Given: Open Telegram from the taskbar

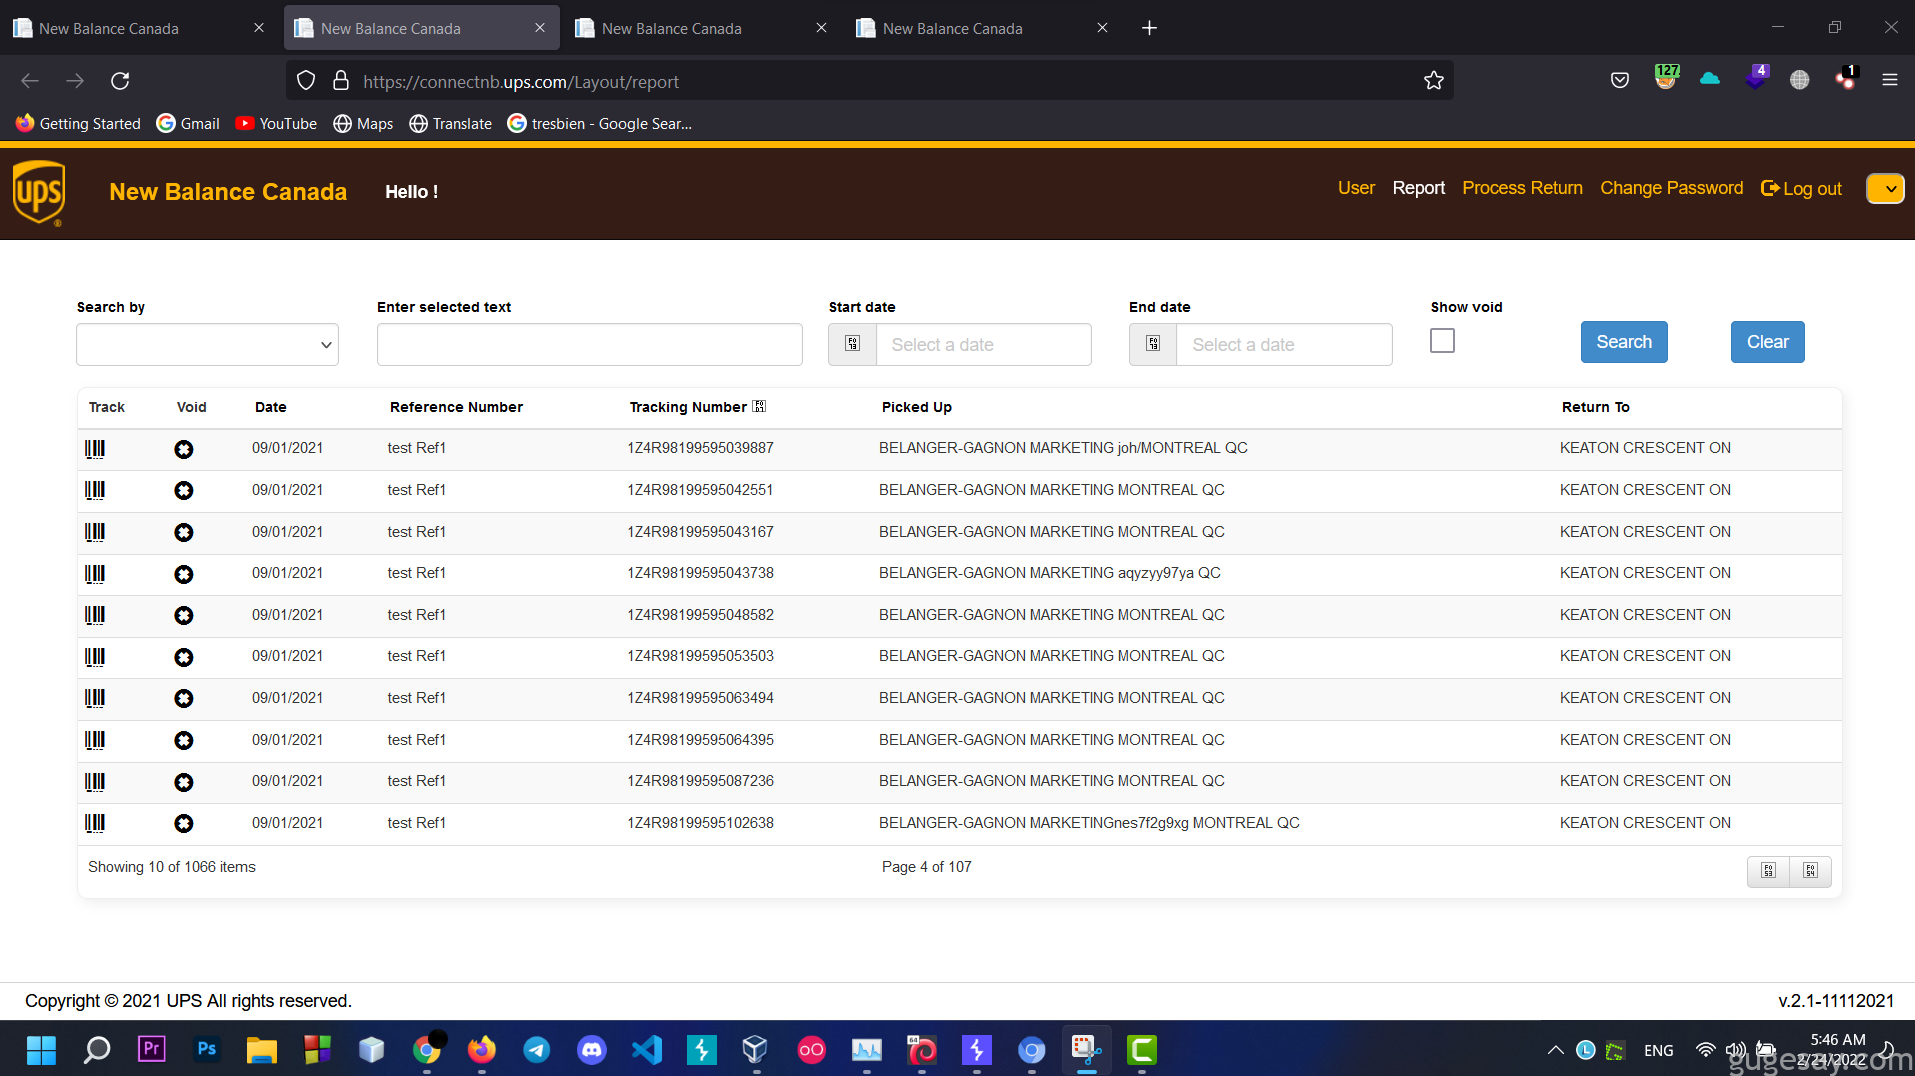Looking at the screenshot, I should click(537, 1049).
